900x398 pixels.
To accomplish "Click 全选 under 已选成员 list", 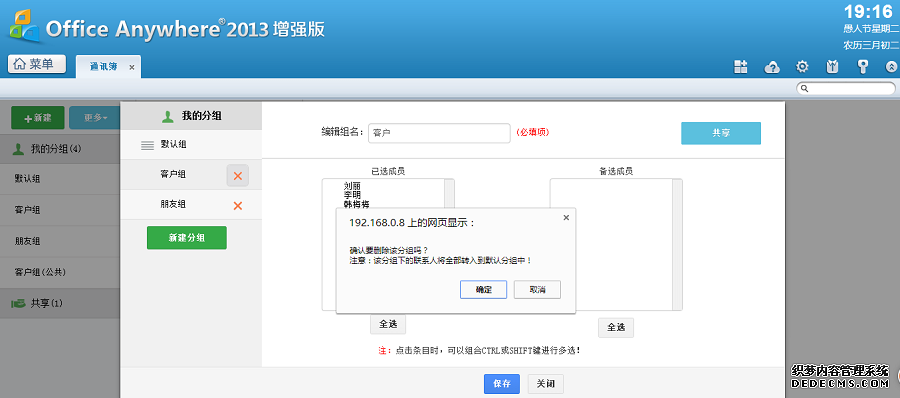I will (388, 324).
